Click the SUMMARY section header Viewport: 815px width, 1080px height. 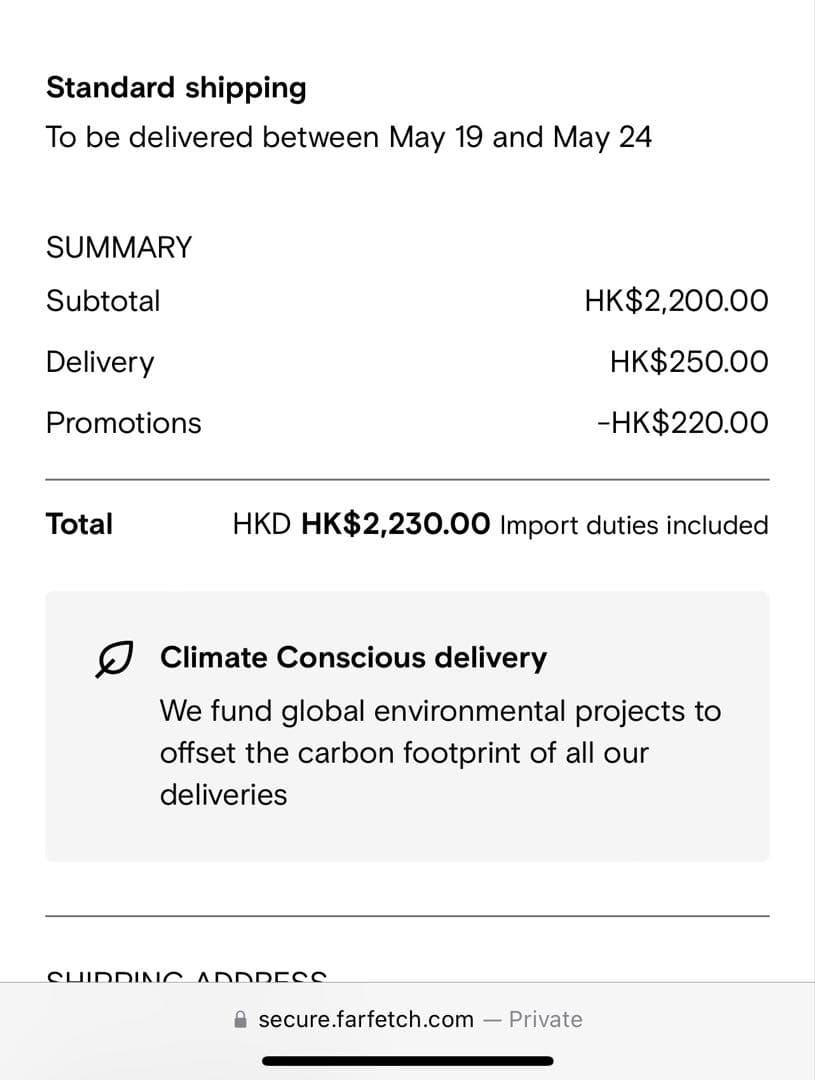point(119,247)
